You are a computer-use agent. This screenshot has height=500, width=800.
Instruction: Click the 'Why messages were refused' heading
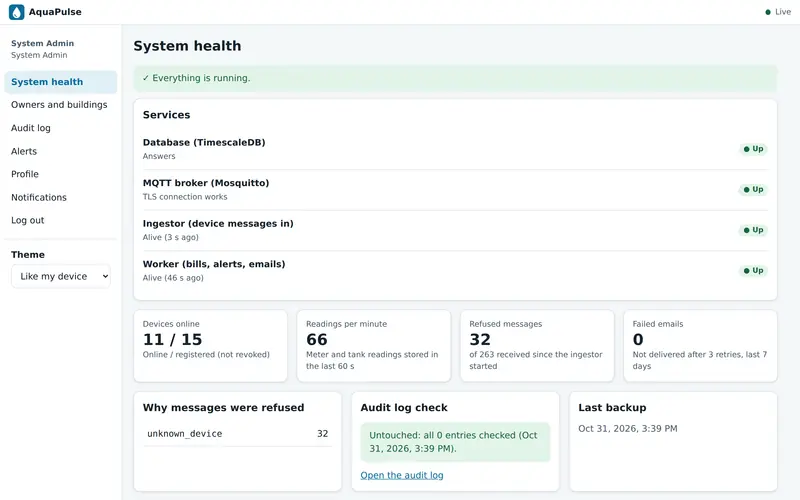pos(223,408)
